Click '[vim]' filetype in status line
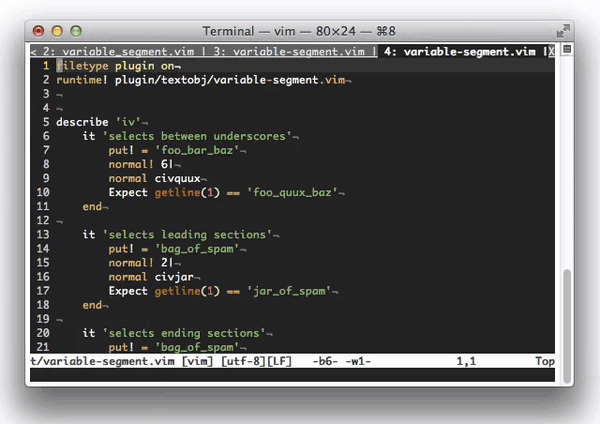The width and height of the screenshot is (600, 424). 197,361
